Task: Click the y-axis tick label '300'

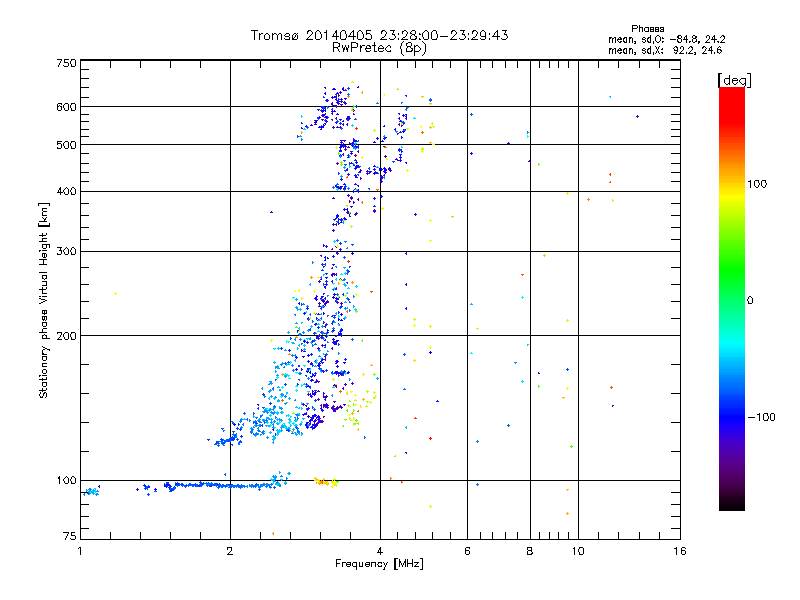Action: [x=66, y=251]
